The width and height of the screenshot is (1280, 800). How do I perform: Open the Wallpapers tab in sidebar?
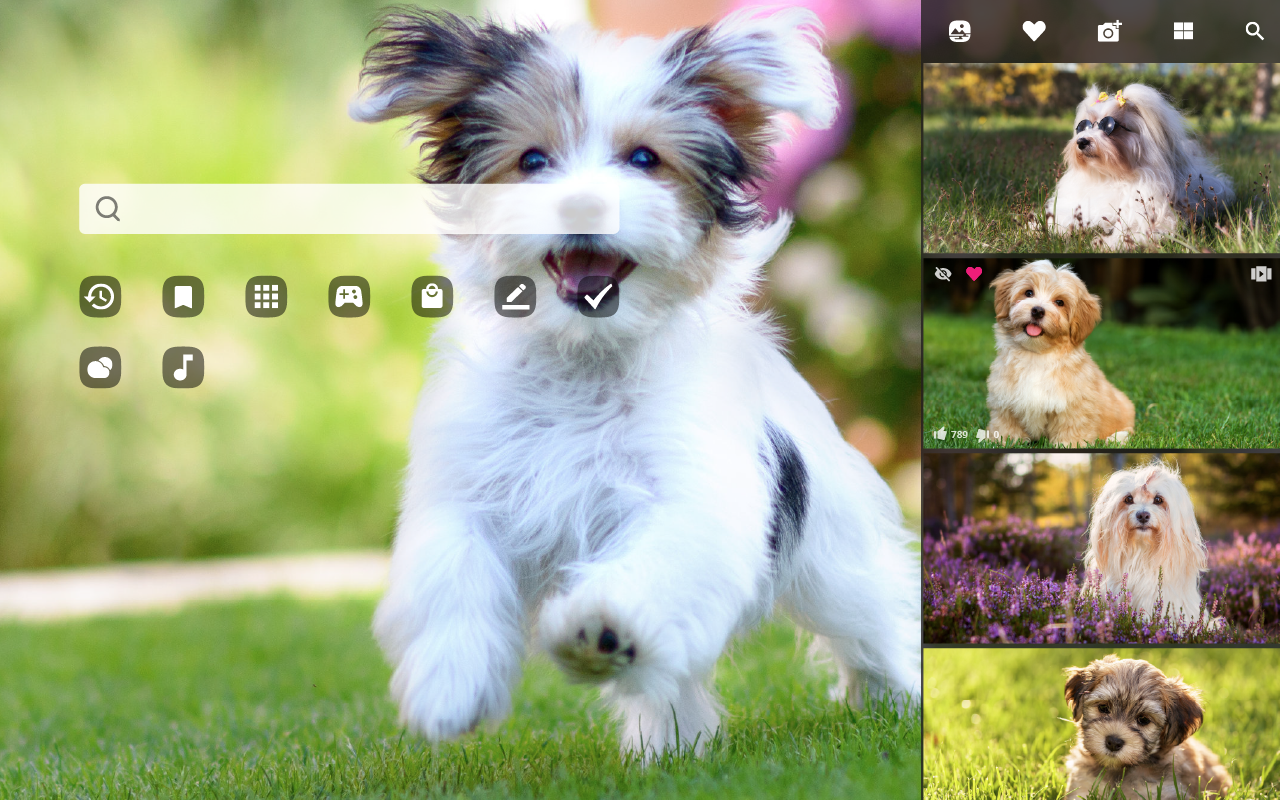[960, 31]
